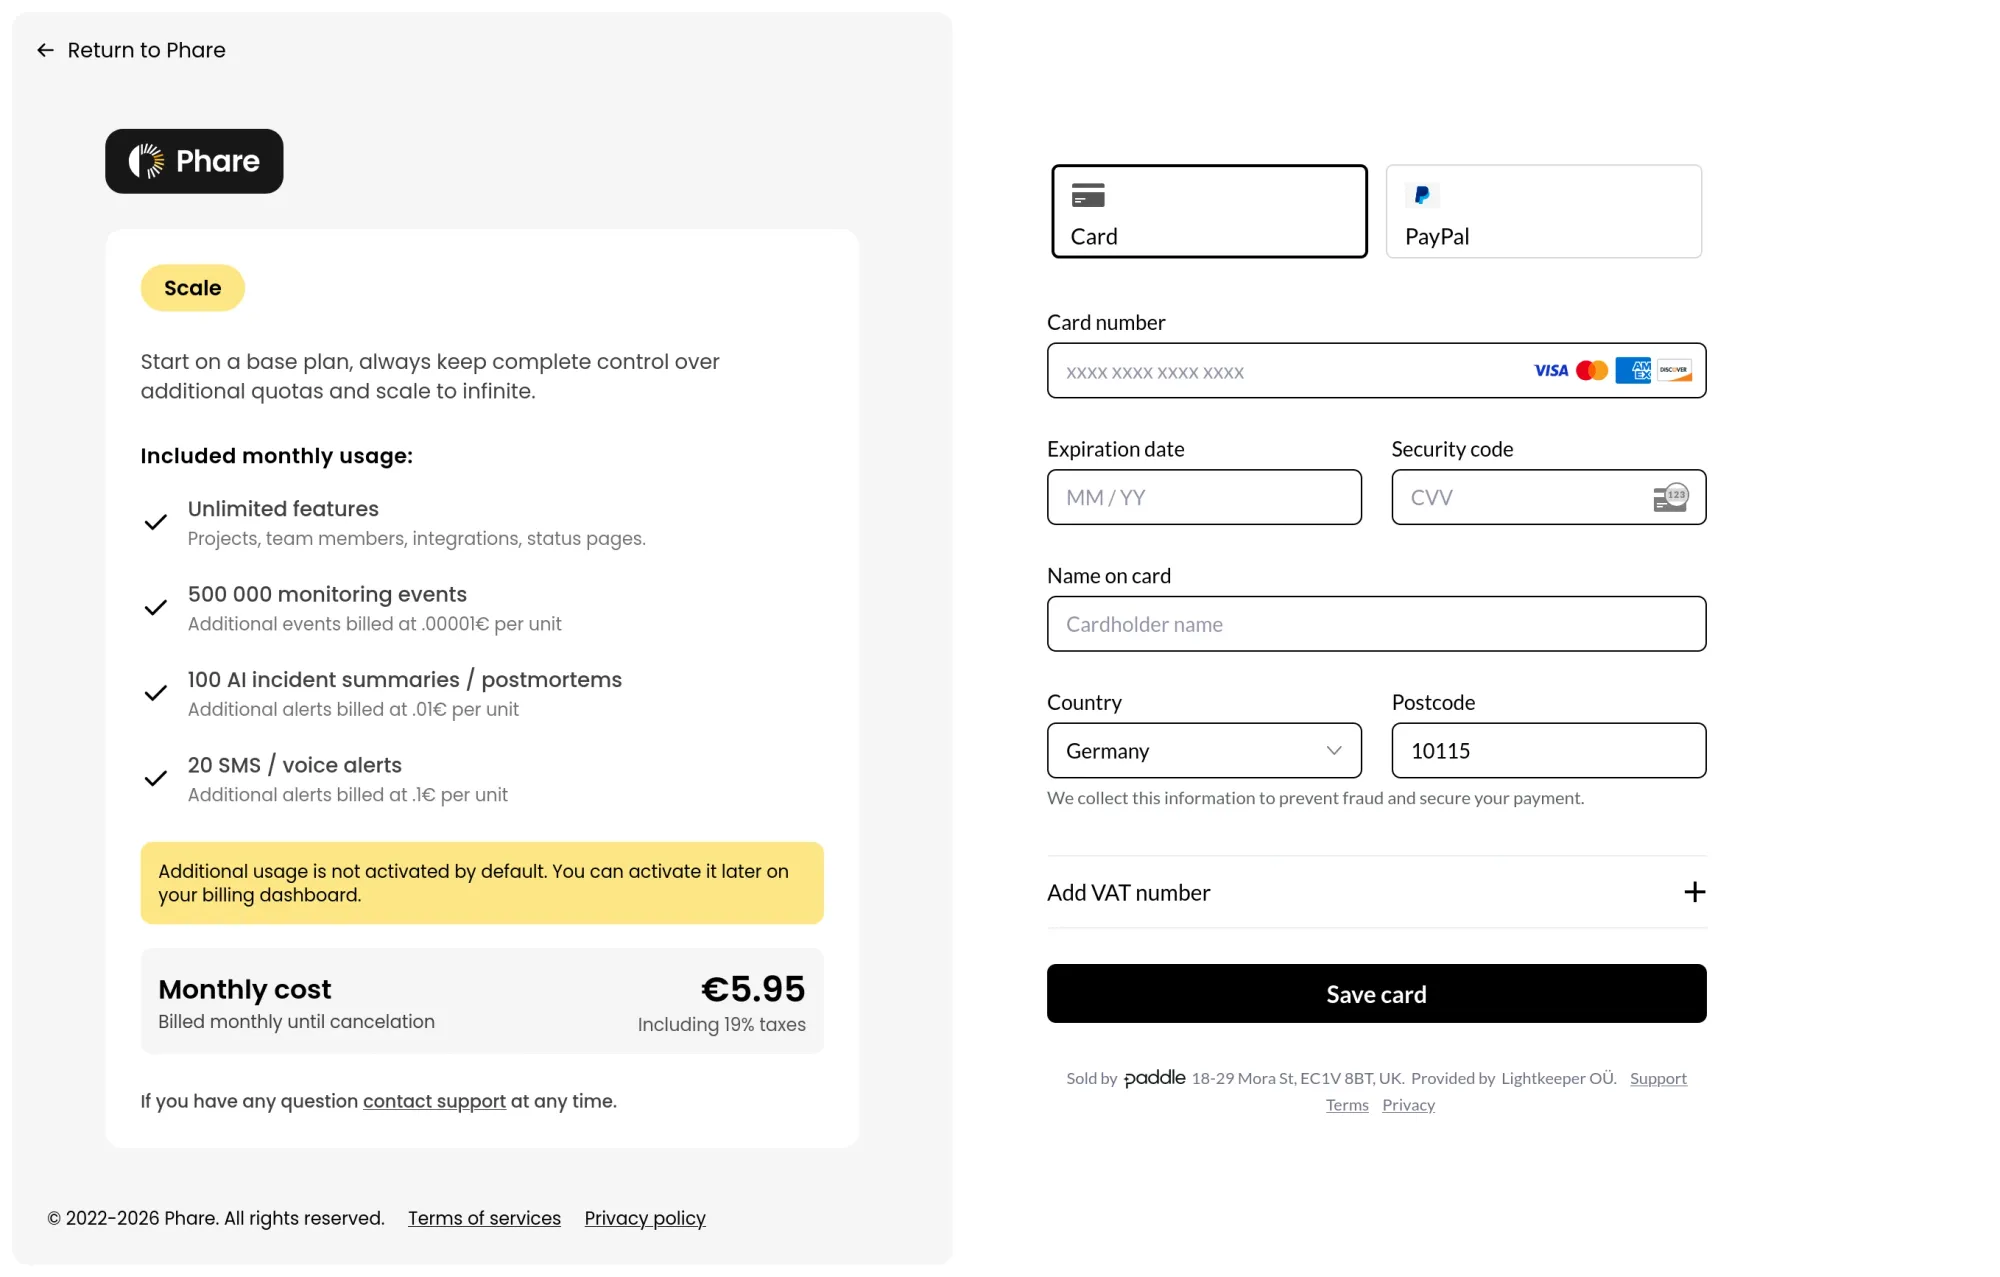Click the back arrow icon beside Return to Phare
The height and width of the screenshot is (1277, 2000).
click(45, 50)
